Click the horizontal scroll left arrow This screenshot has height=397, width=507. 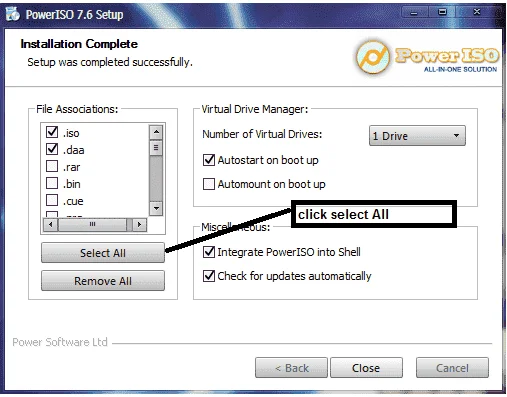tap(51, 224)
